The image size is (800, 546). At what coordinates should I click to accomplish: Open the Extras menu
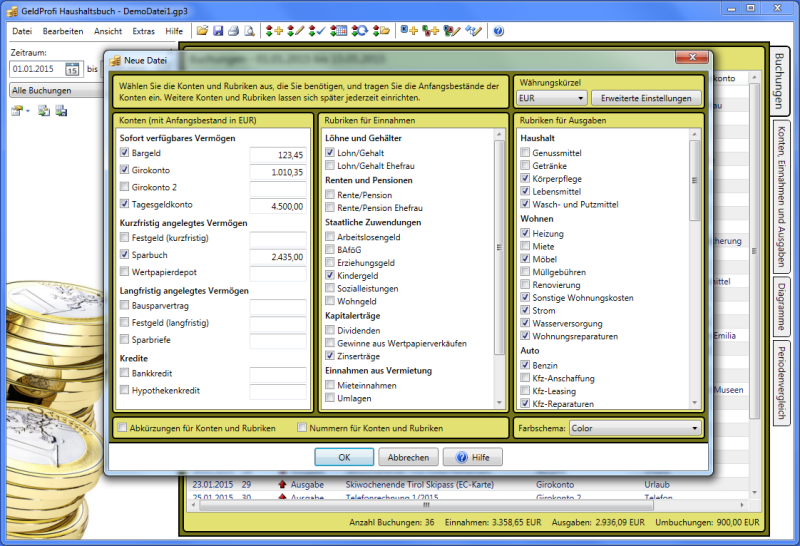(143, 31)
